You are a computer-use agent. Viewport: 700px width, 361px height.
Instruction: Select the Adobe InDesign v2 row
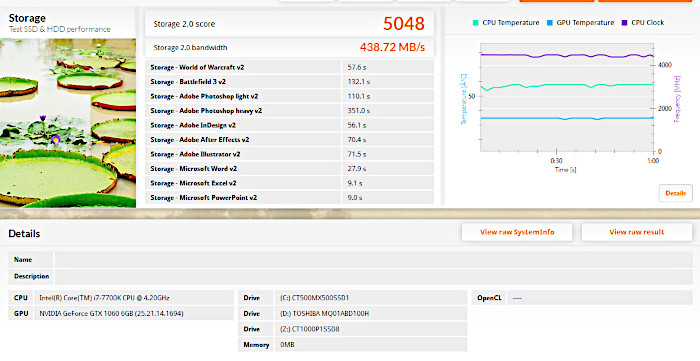(x=289, y=125)
